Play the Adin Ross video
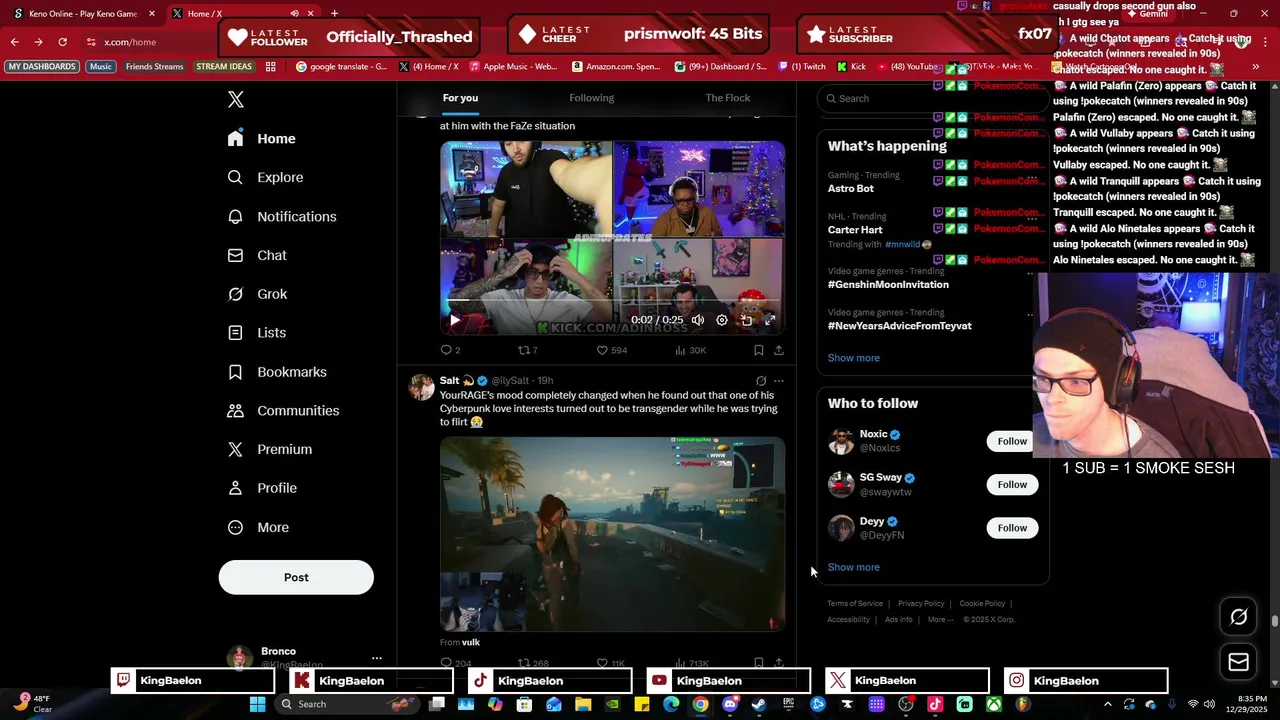The width and height of the screenshot is (1280, 720). point(454,320)
